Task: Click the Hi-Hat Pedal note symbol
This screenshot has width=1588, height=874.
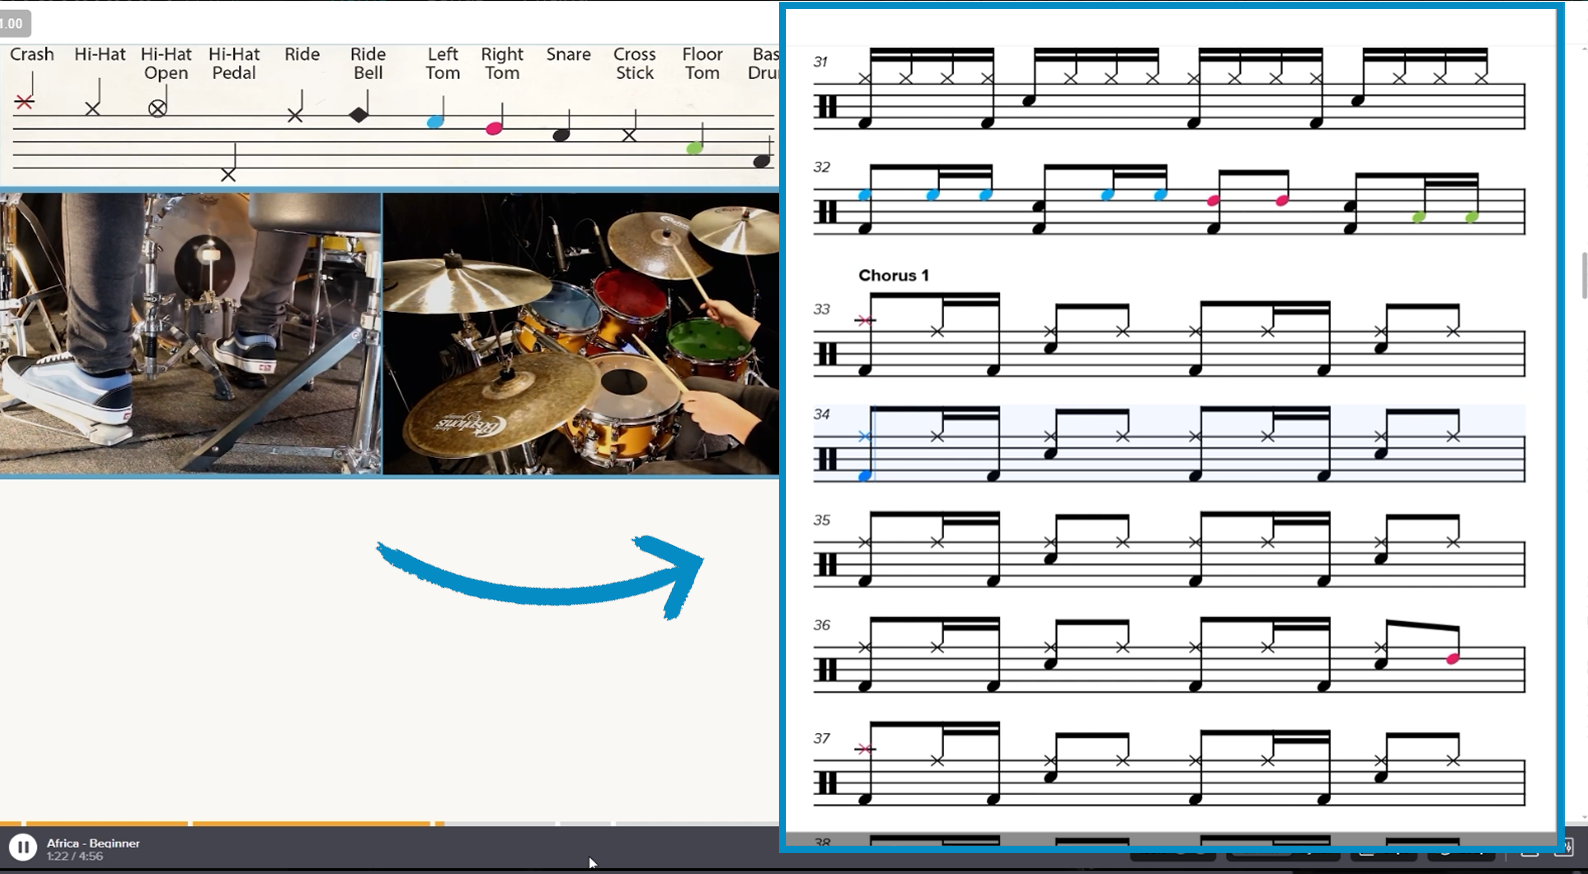Action: coord(229,175)
